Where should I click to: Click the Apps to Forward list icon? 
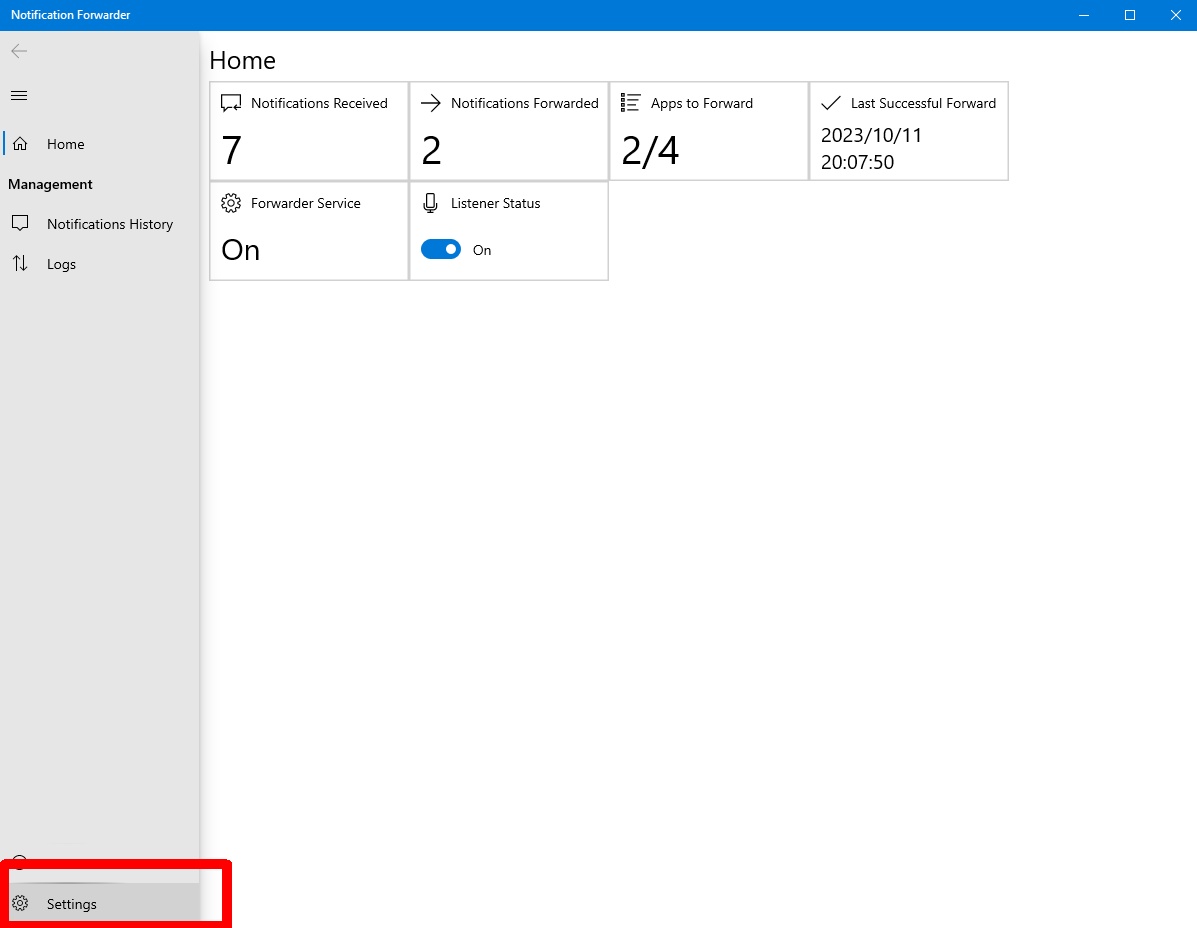pos(631,102)
